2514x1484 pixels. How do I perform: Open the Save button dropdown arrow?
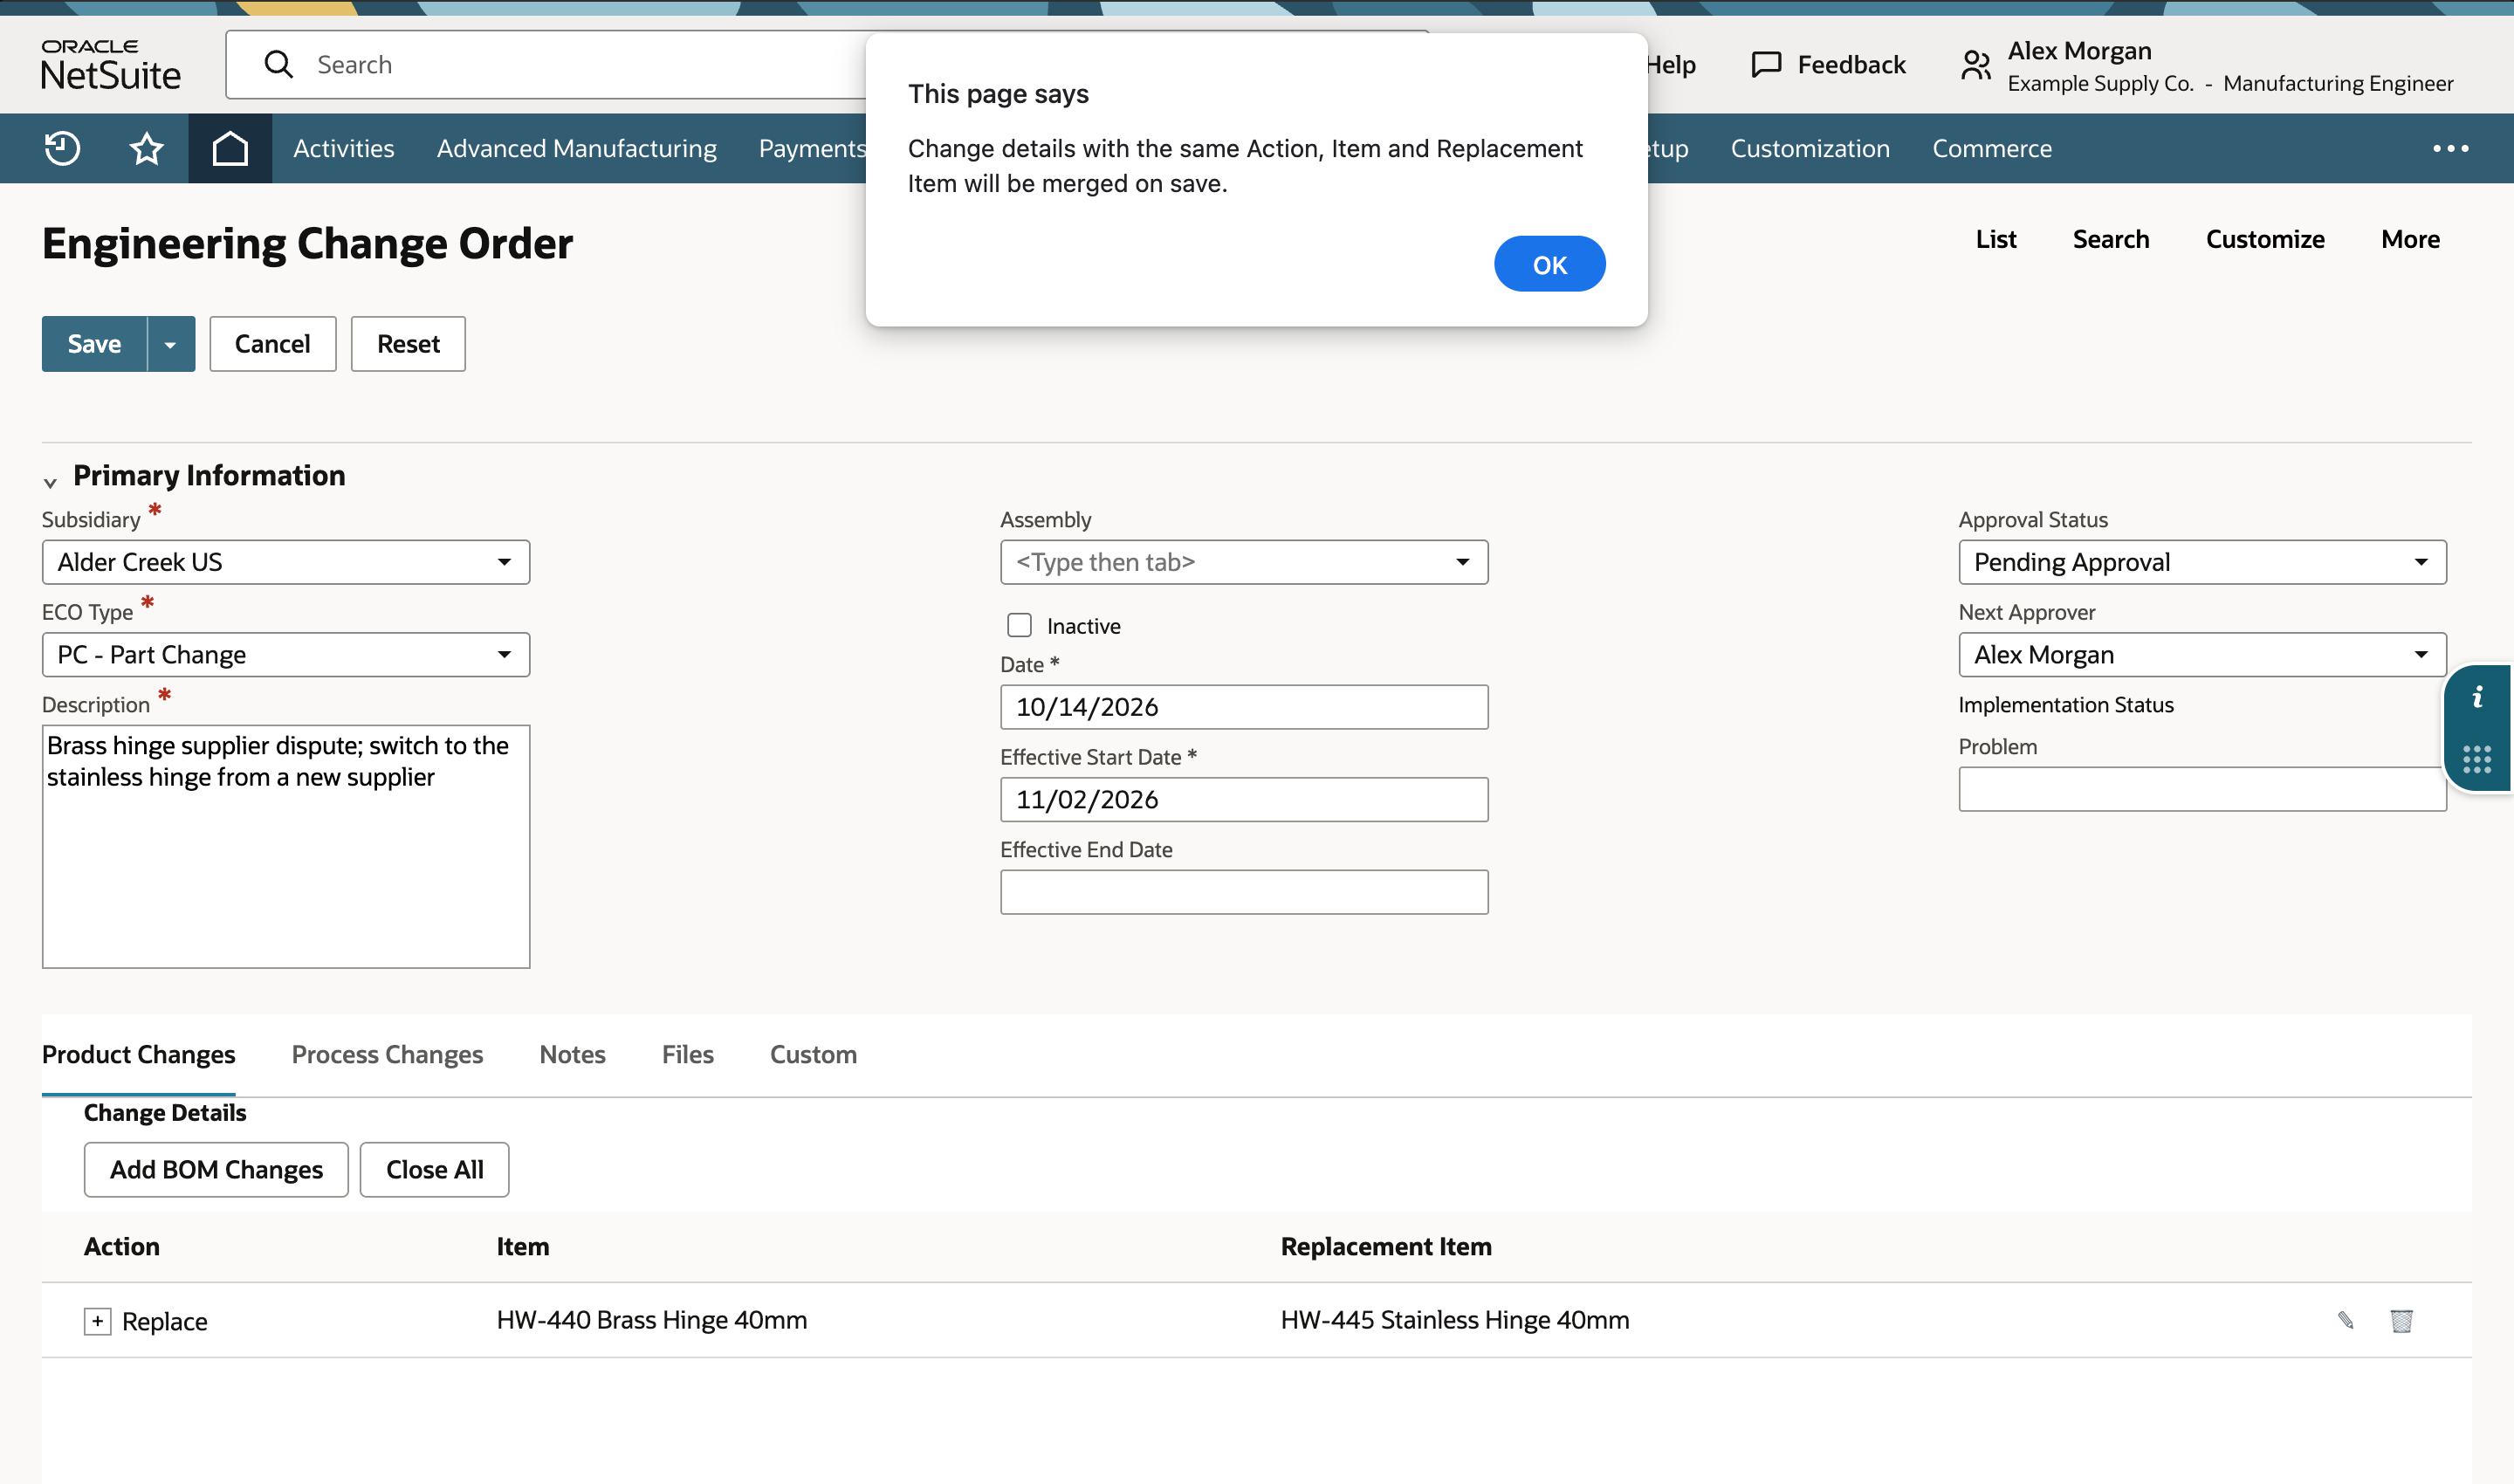point(171,344)
